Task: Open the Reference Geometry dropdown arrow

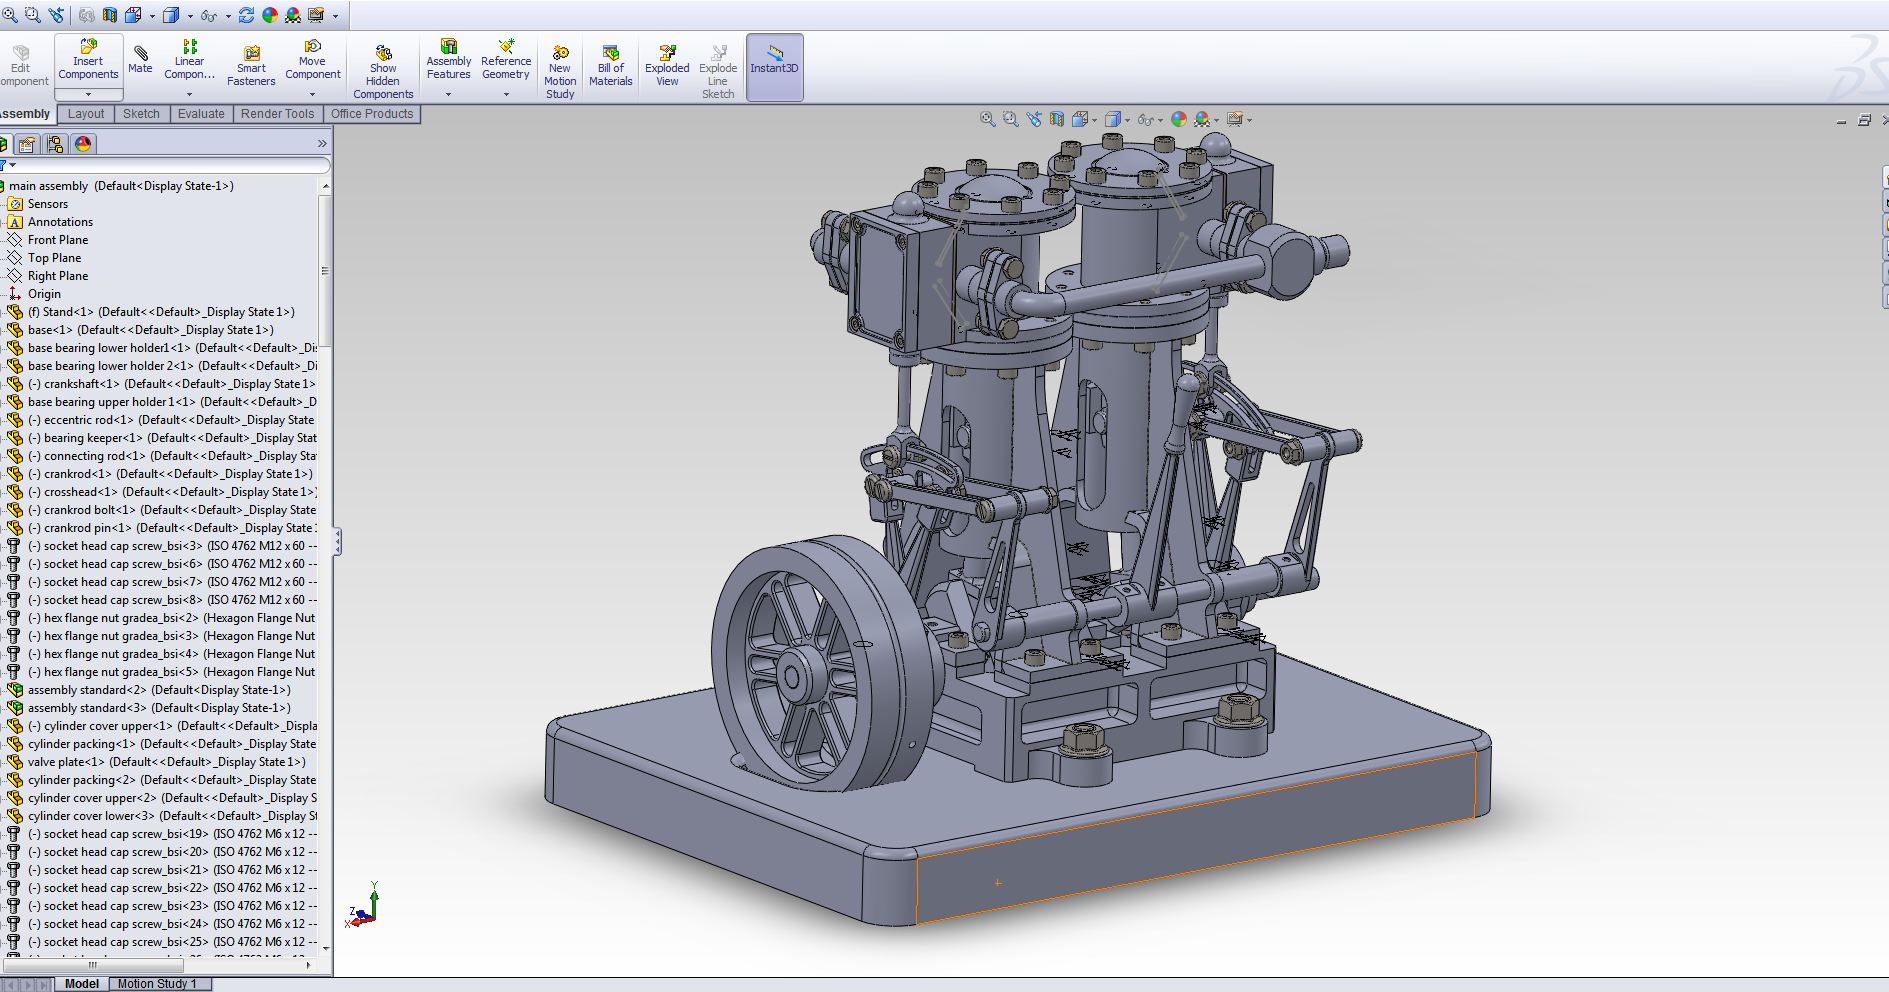Action: (x=506, y=94)
